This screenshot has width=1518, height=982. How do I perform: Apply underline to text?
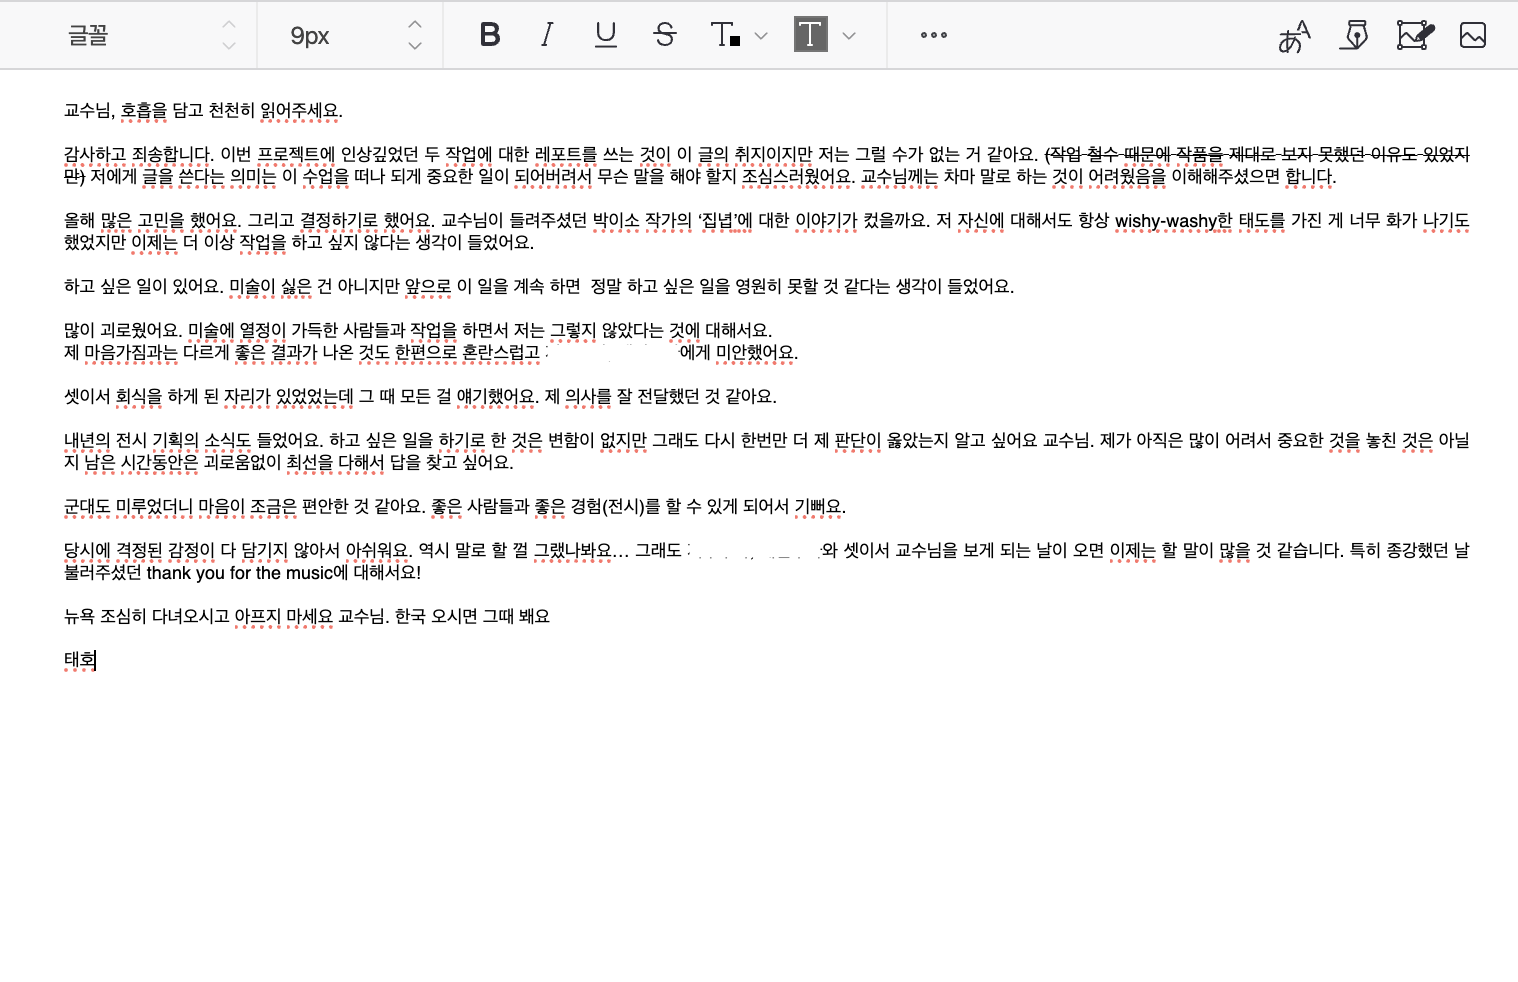pyautogui.click(x=605, y=35)
